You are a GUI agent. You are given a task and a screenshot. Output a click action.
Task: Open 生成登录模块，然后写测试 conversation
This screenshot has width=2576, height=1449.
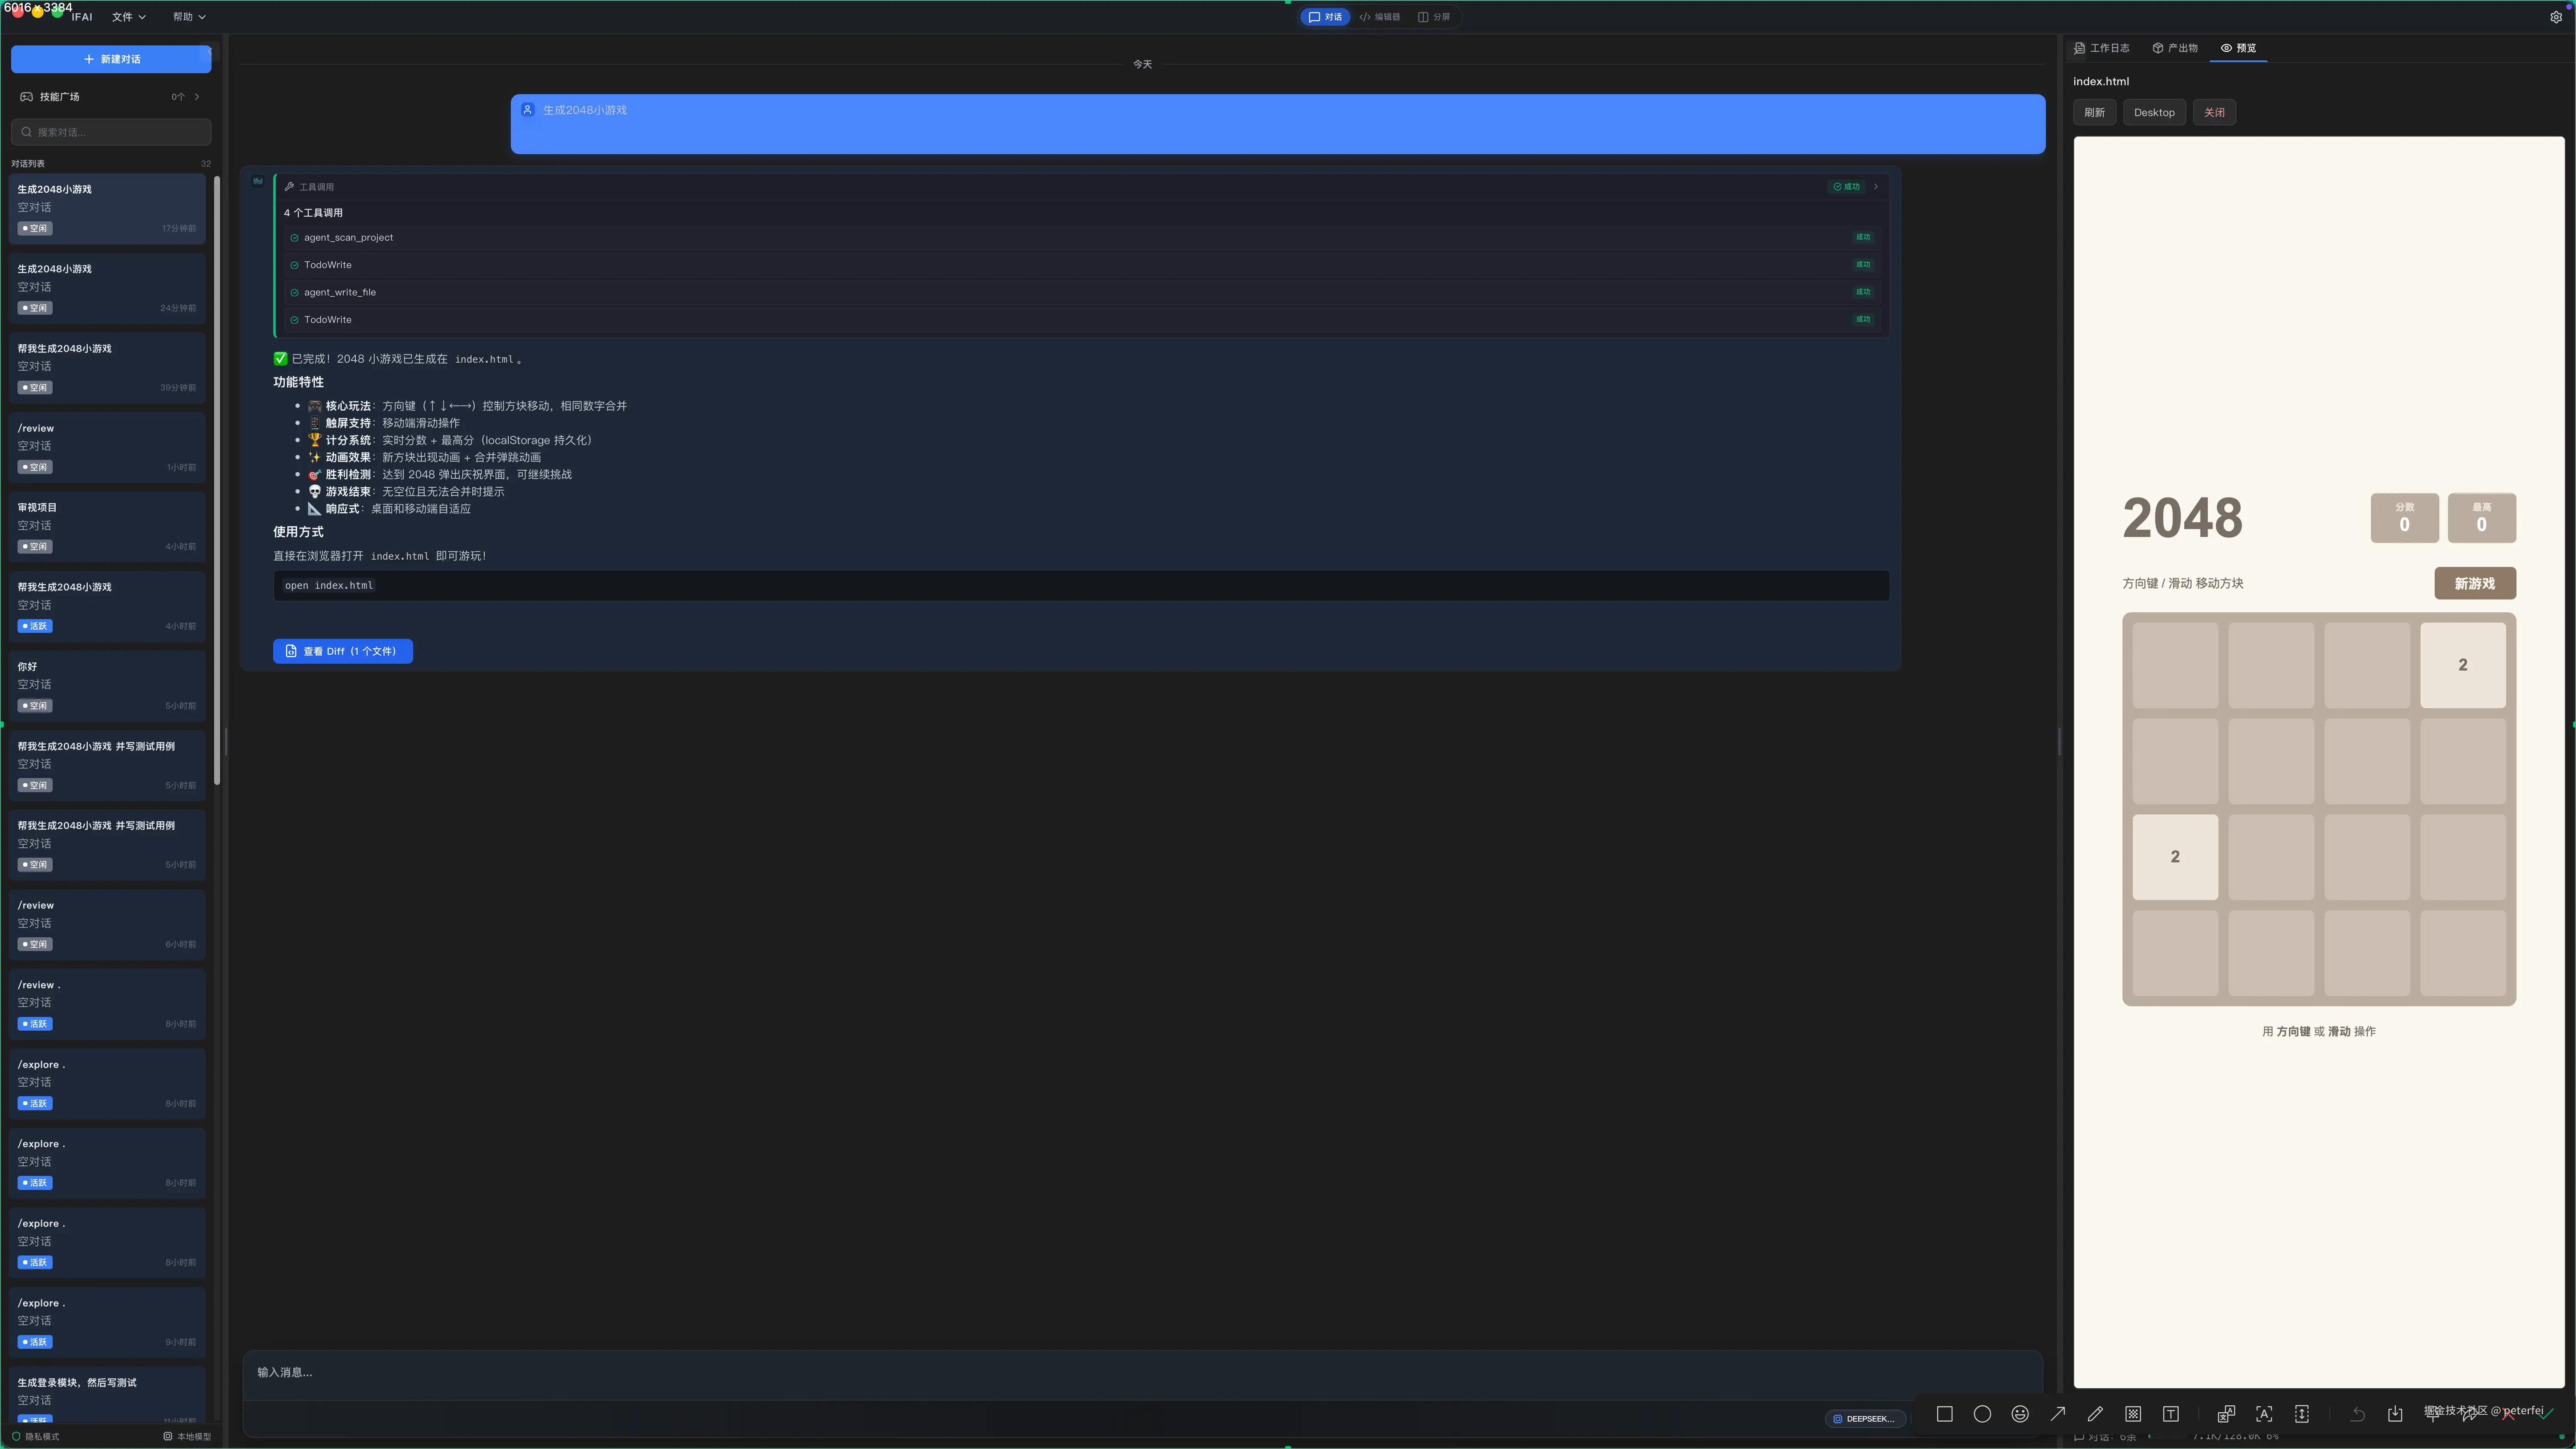pyautogui.click(x=107, y=1395)
